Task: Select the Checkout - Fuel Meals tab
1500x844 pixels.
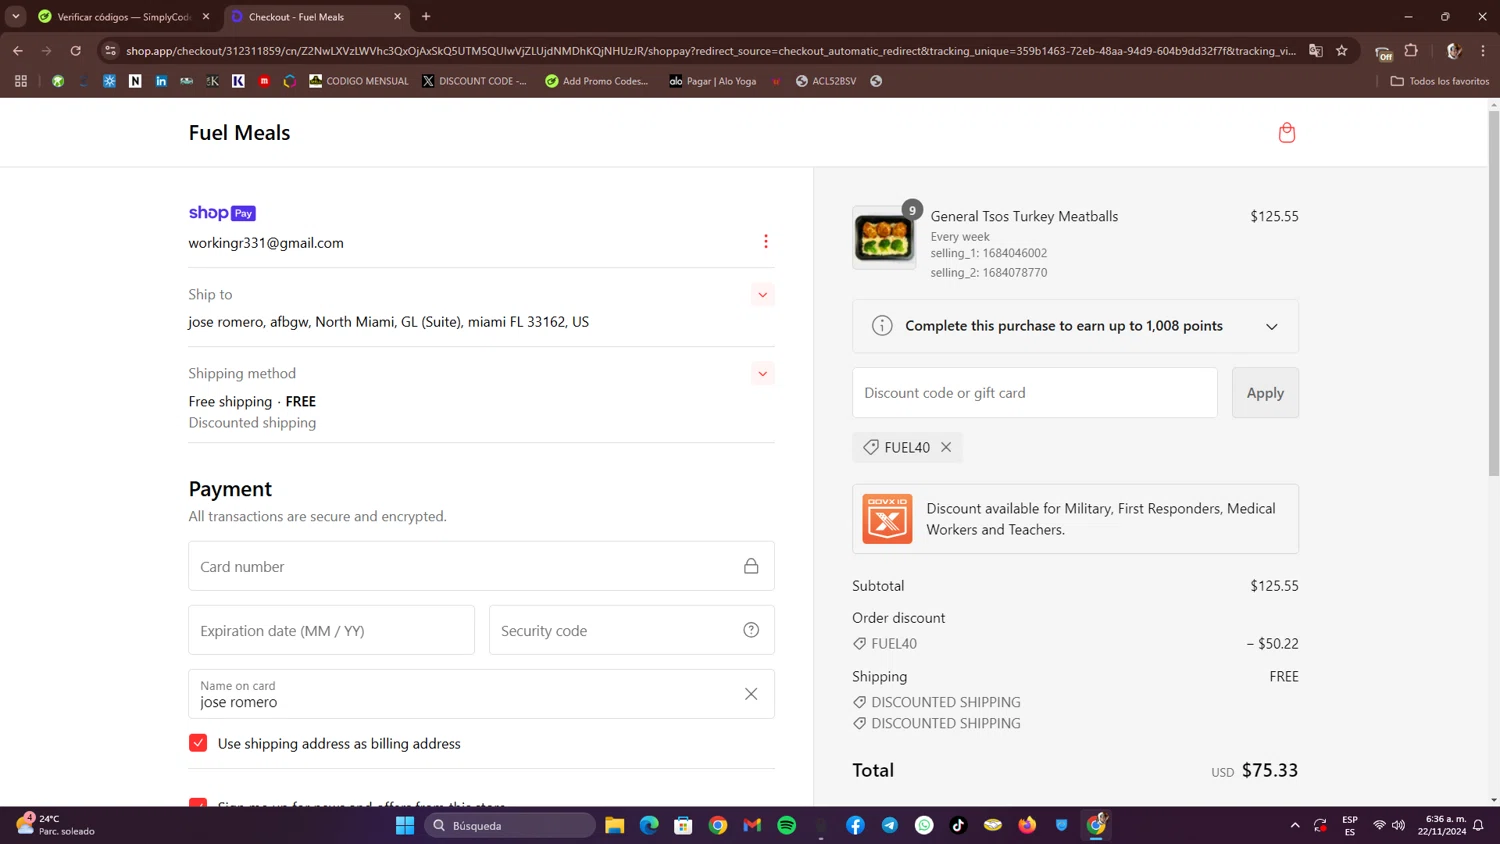Action: tap(316, 17)
